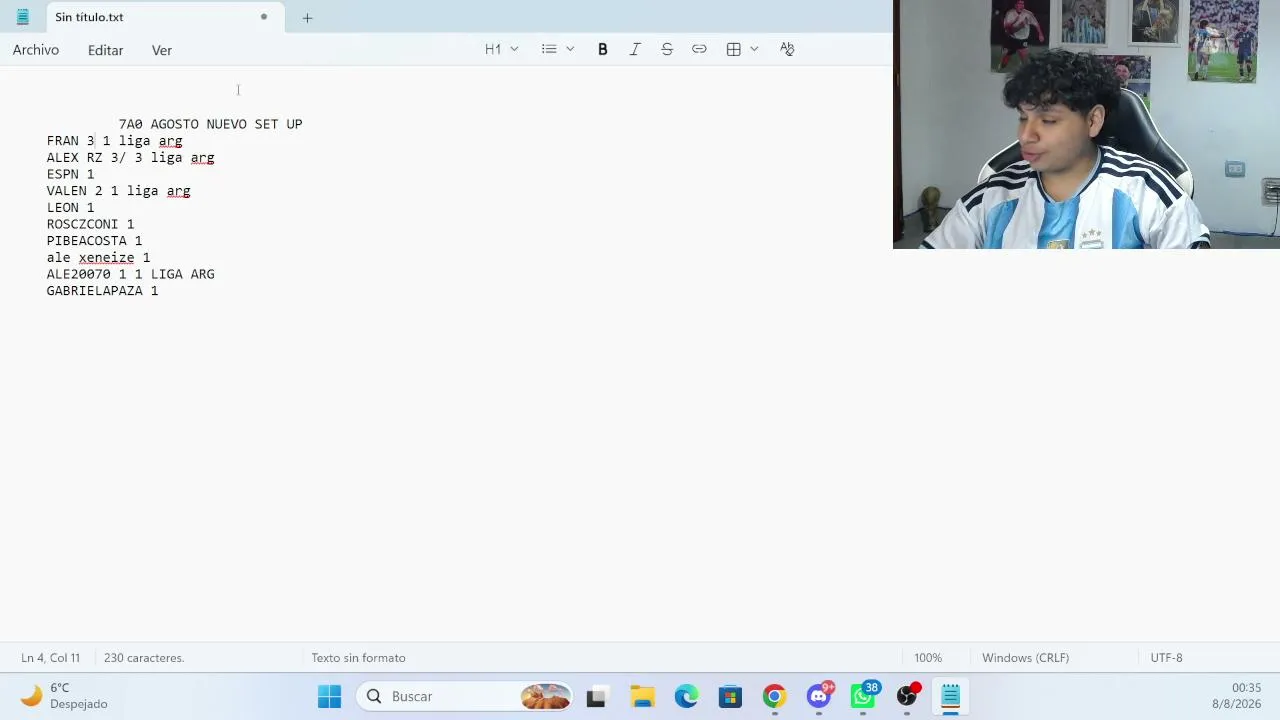The height and width of the screenshot is (720, 1280).
Task: Open the Windows Start menu
Action: pos(329,696)
